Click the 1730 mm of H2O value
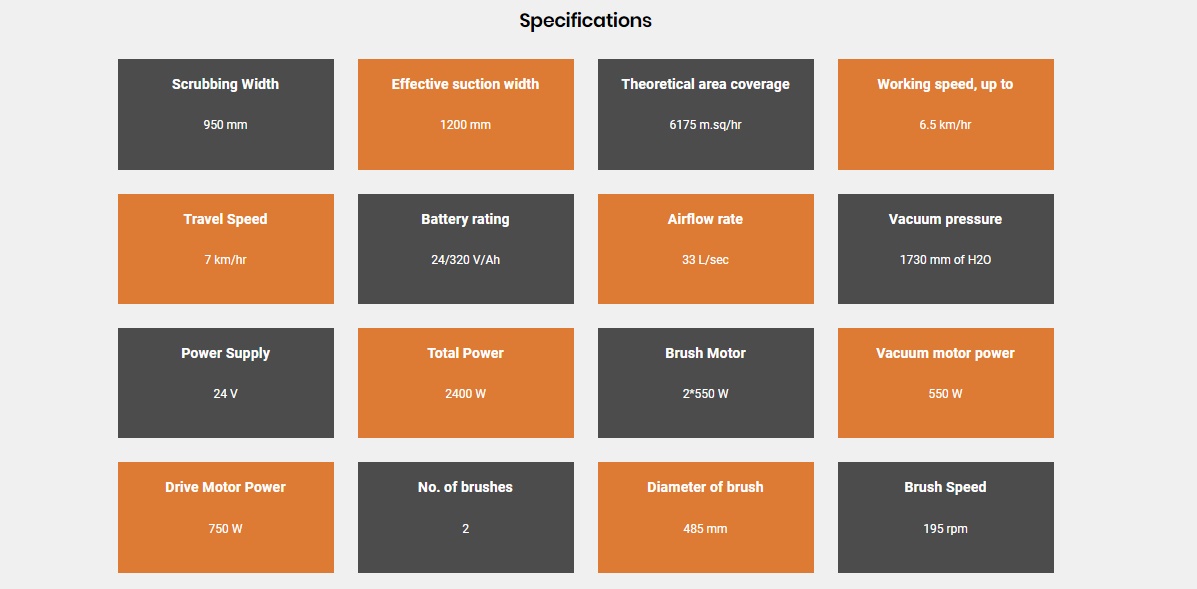 [945, 260]
